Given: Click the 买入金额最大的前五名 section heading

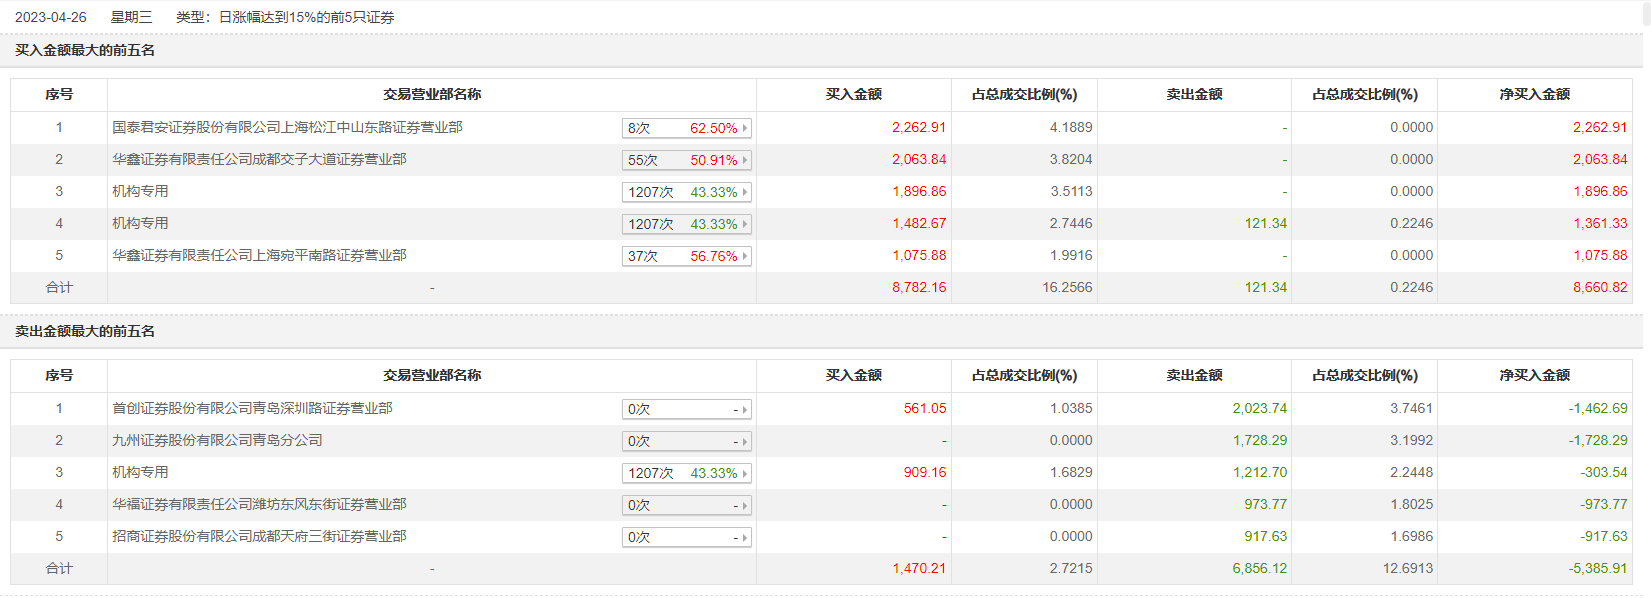Looking at the screenshot, I should coord(85,51).
